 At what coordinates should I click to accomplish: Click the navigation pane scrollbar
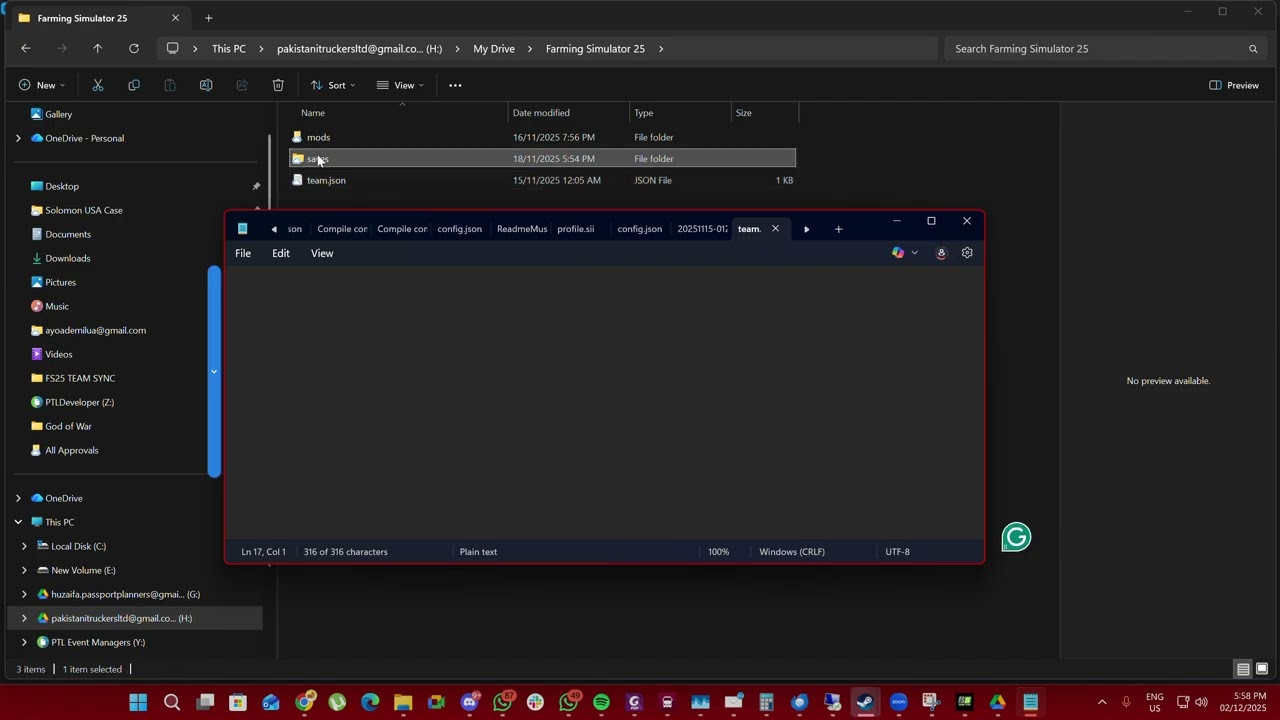point(213,372)
